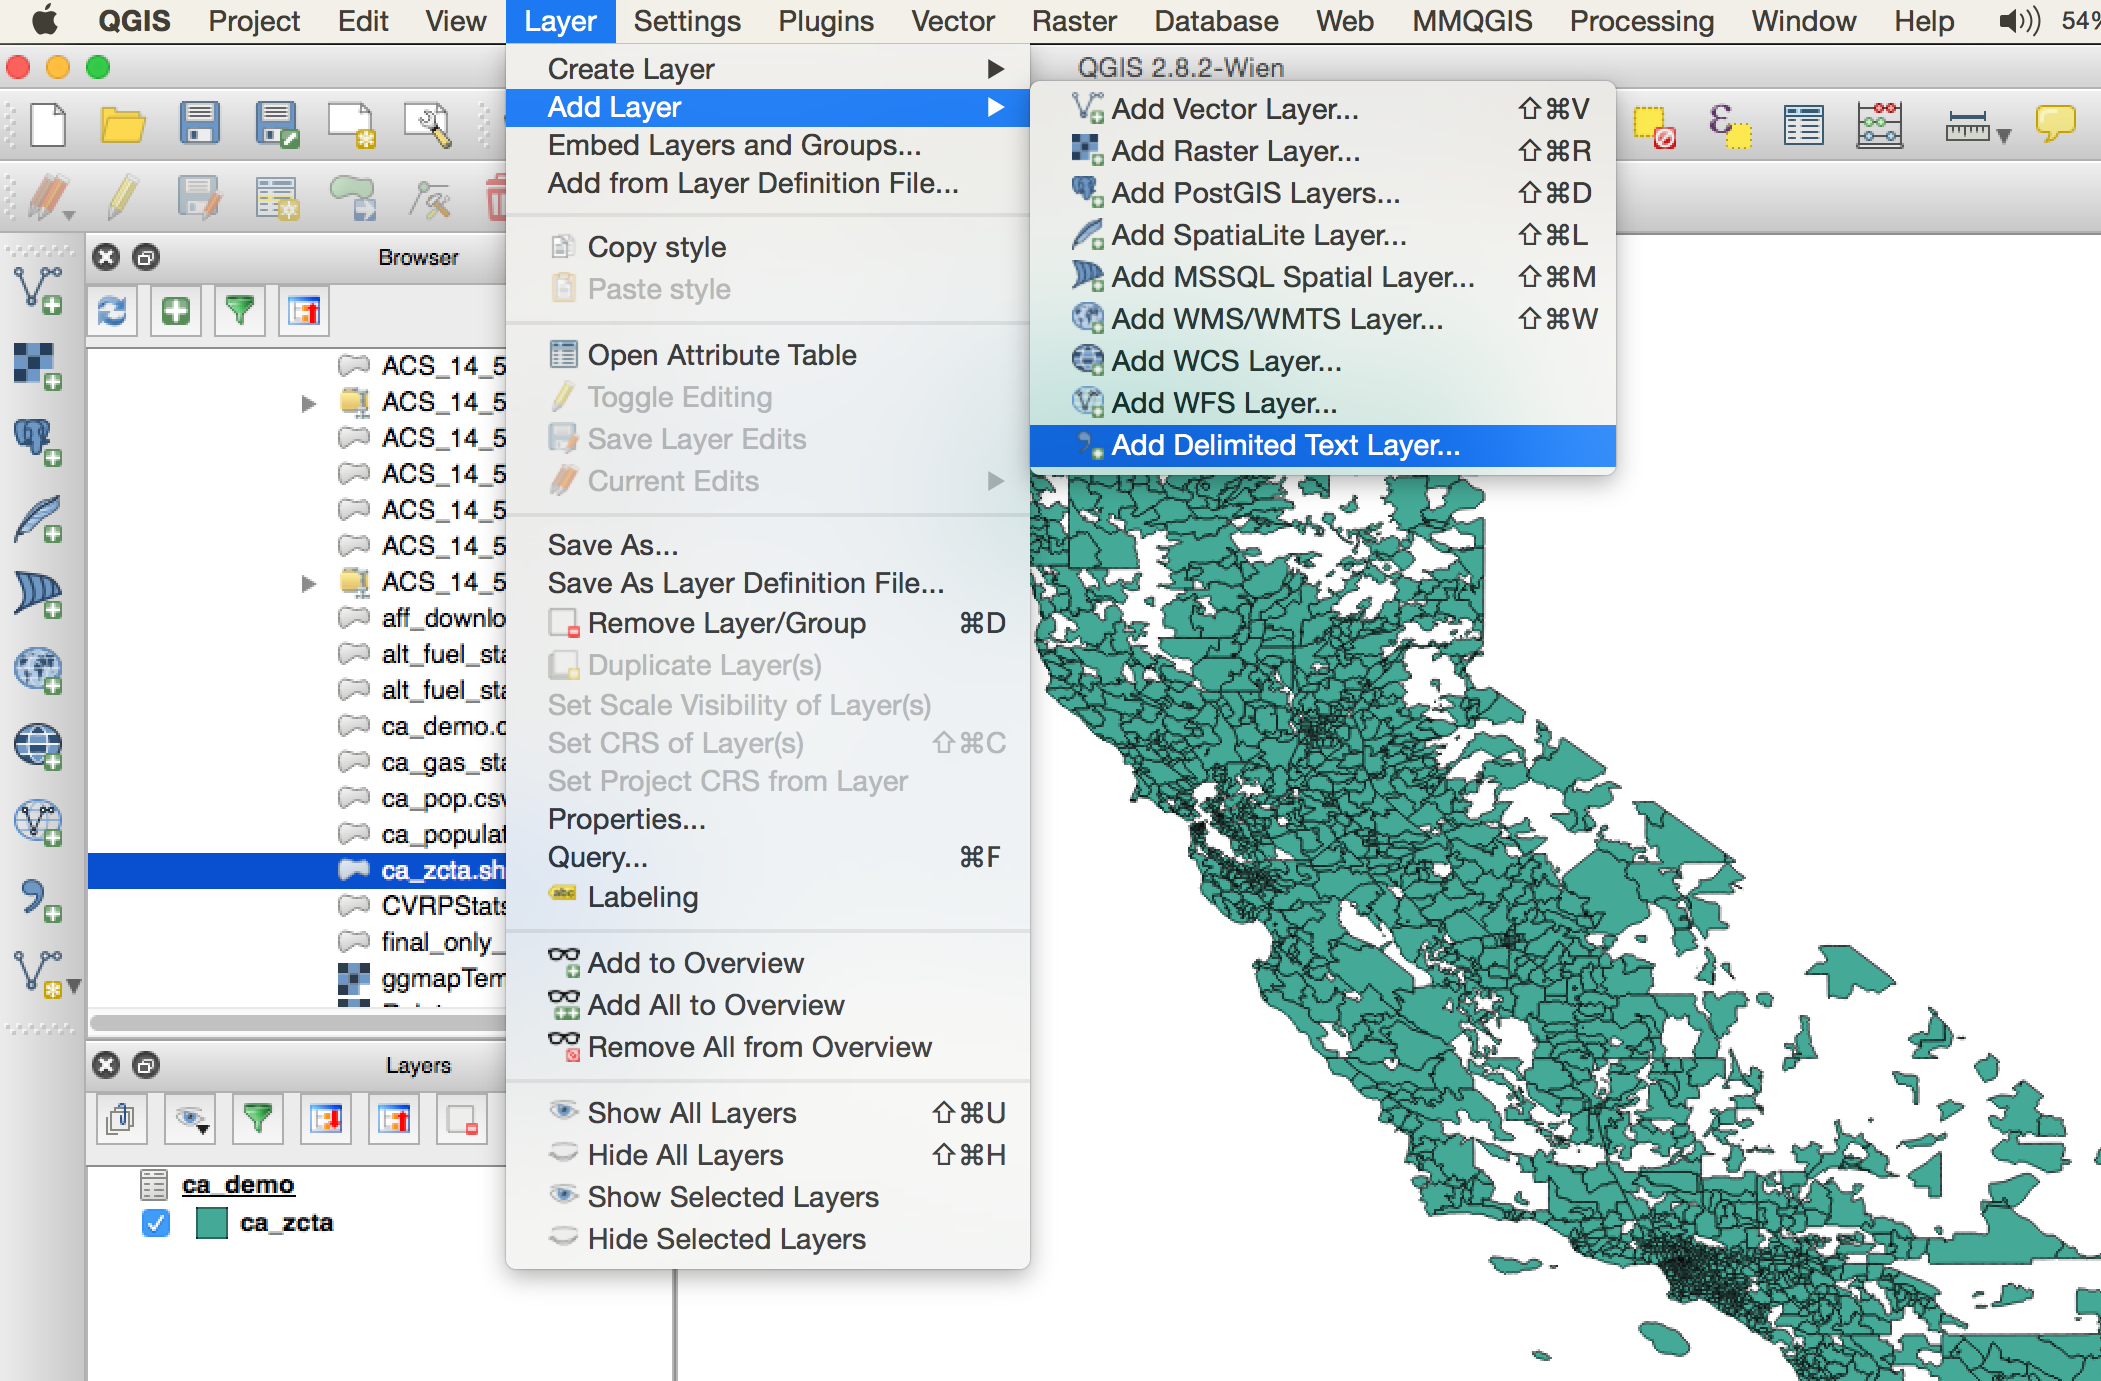Expand the first ACS_14_5 folder tree arrow
Viewport: 2101px width, 1381px height.
[x=309, y=403]
